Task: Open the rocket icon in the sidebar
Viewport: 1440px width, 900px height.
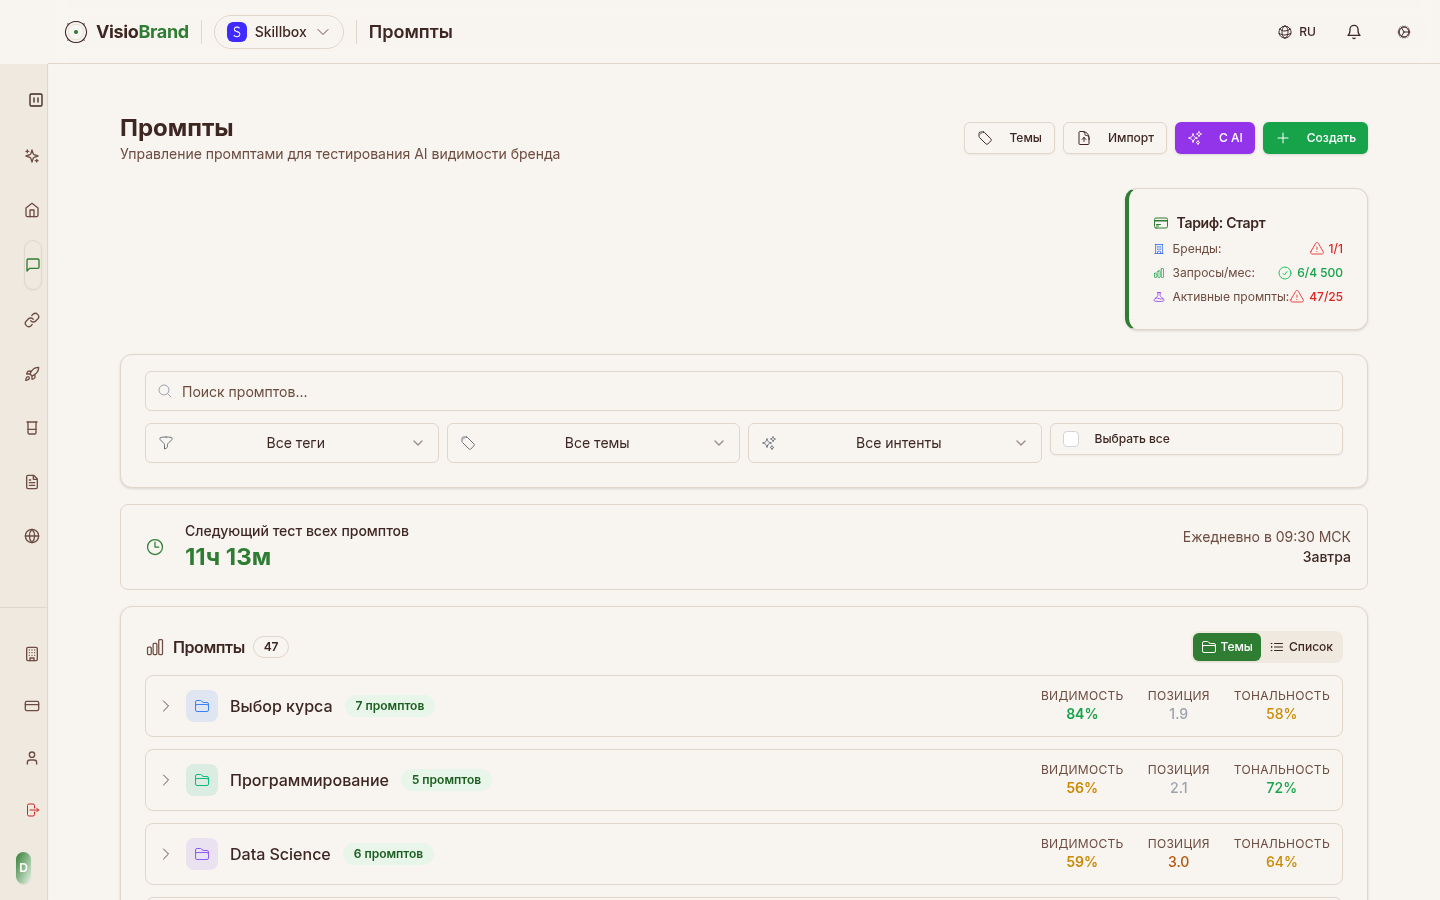Action: click(x=32, y=374)
